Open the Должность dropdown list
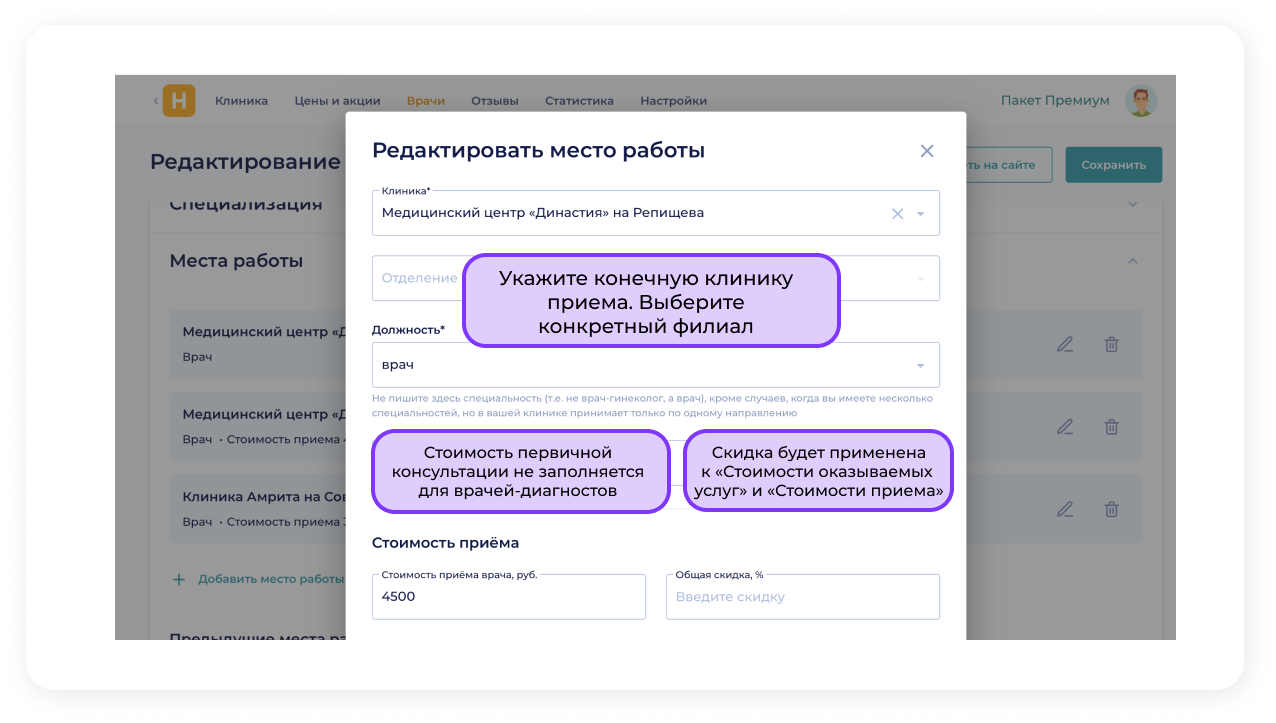The height and width of the screenshot is (723, 1276). click(x=921, y=365)
